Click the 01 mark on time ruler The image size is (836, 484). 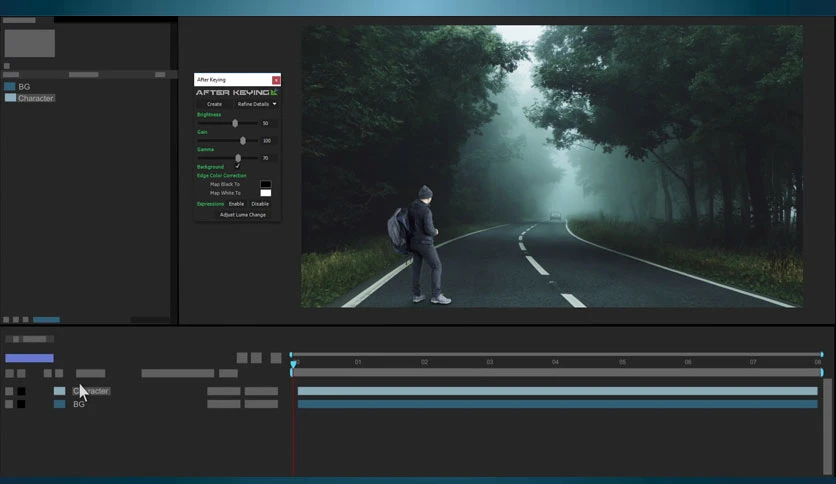(x=358, y=362)
